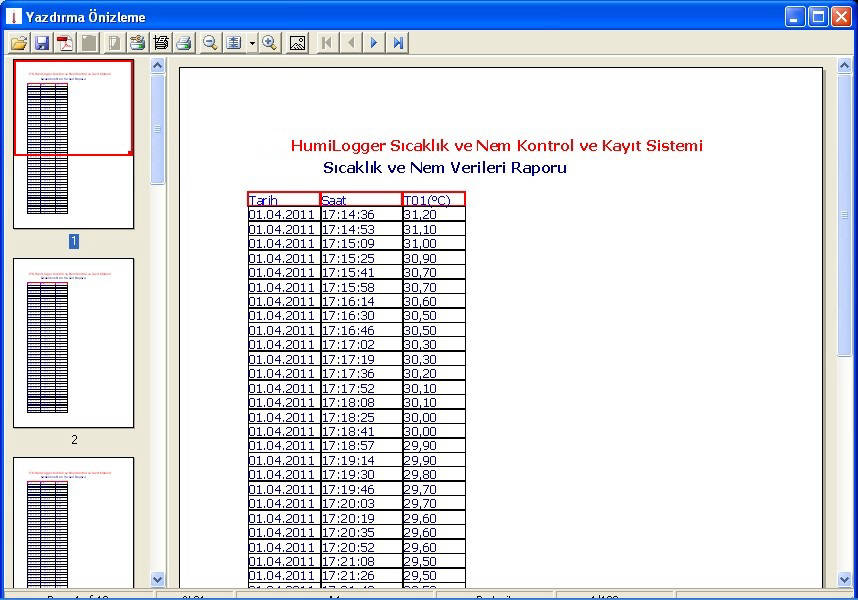Zoom in with the plus magnifier
The image size is (858, 600).
tap(269, 43)
